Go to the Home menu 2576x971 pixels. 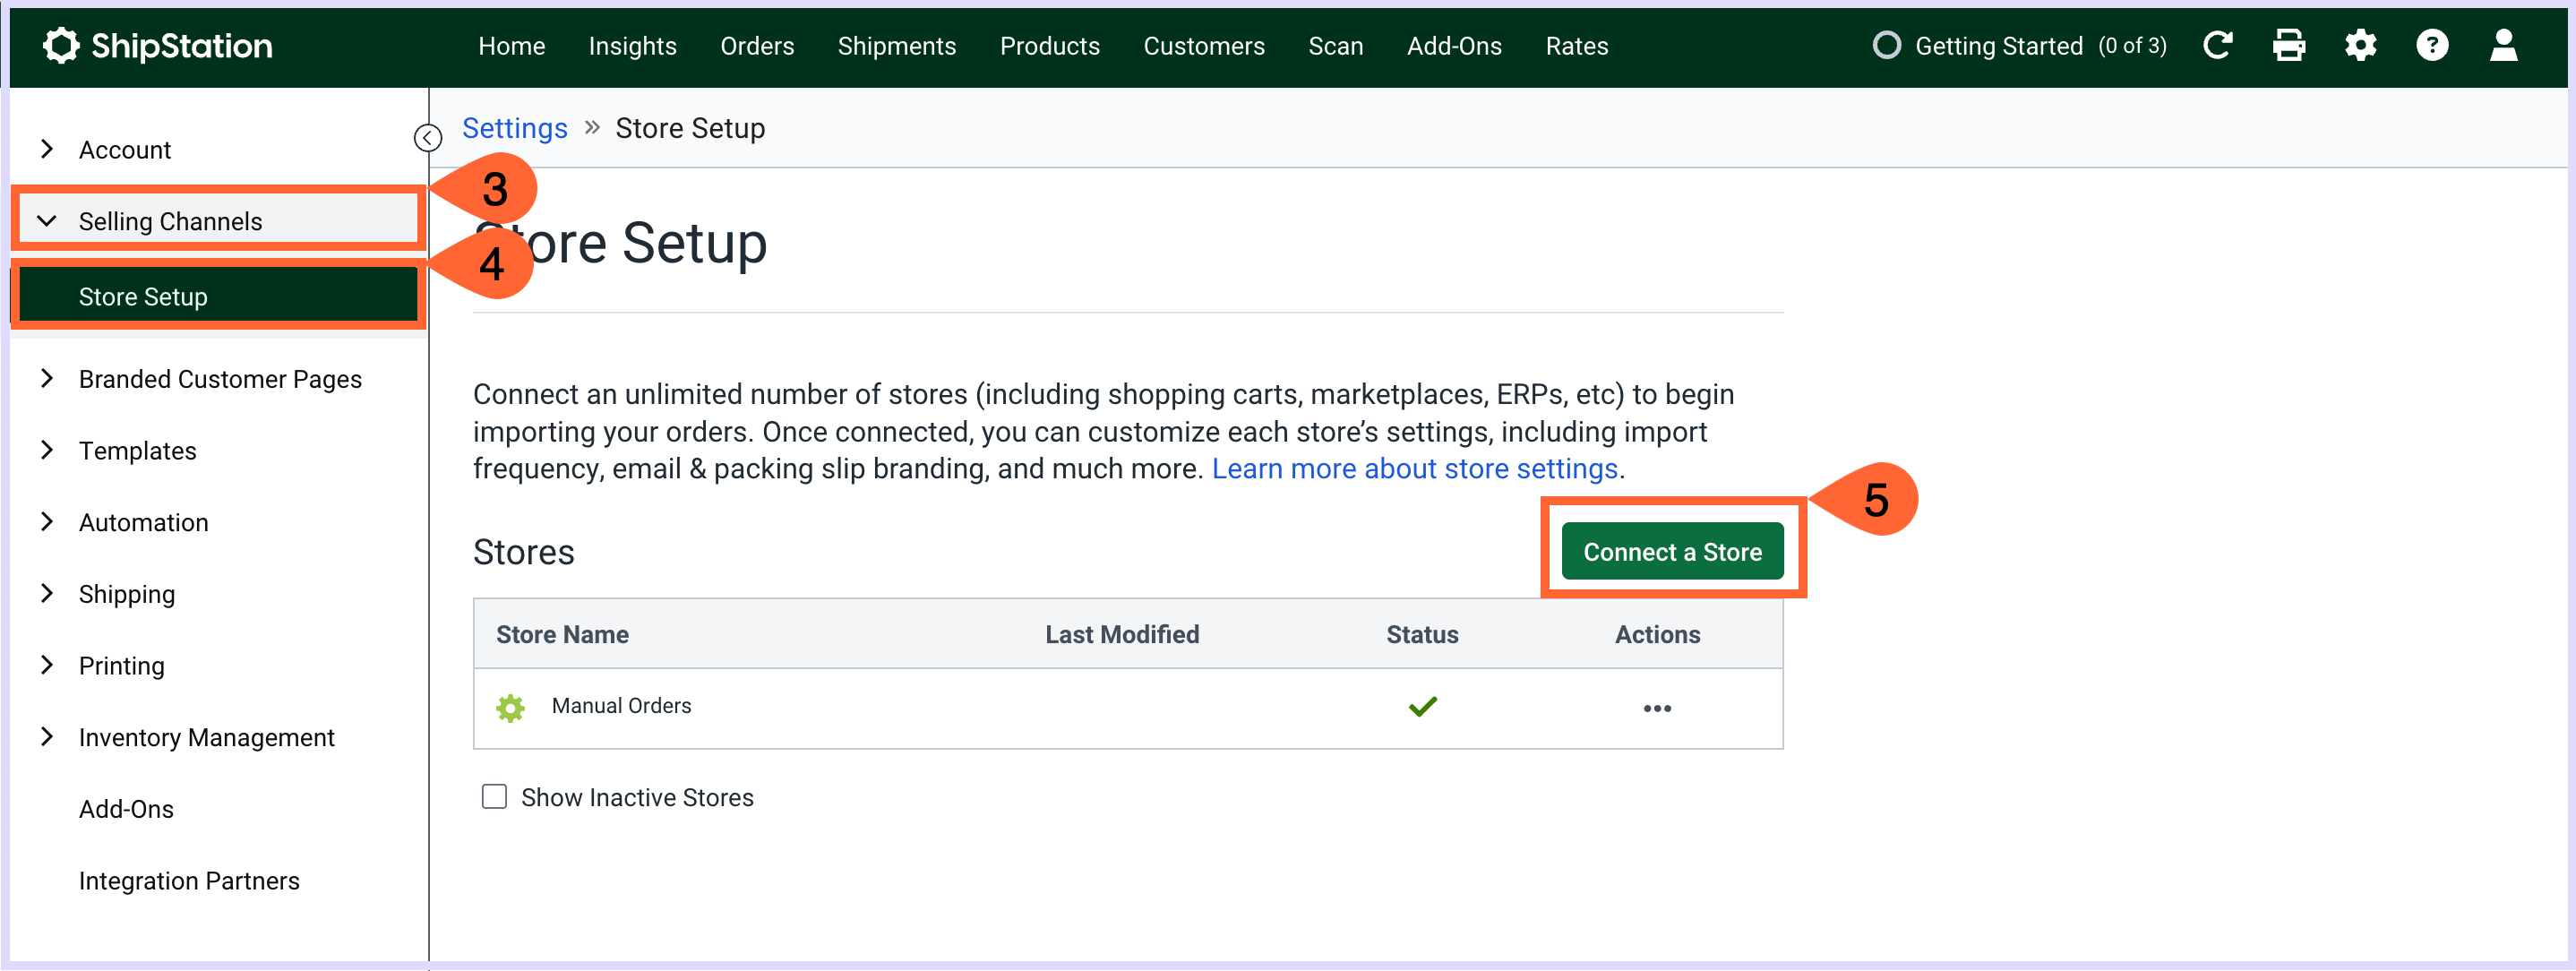click(x=511, y=46)
